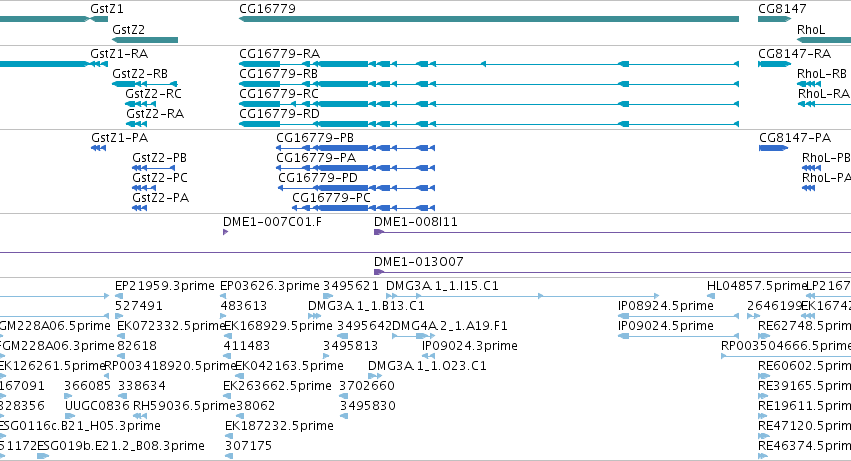Click the GstZ1 gene label
The image size is (851, 461).
[x=107, y=9]
